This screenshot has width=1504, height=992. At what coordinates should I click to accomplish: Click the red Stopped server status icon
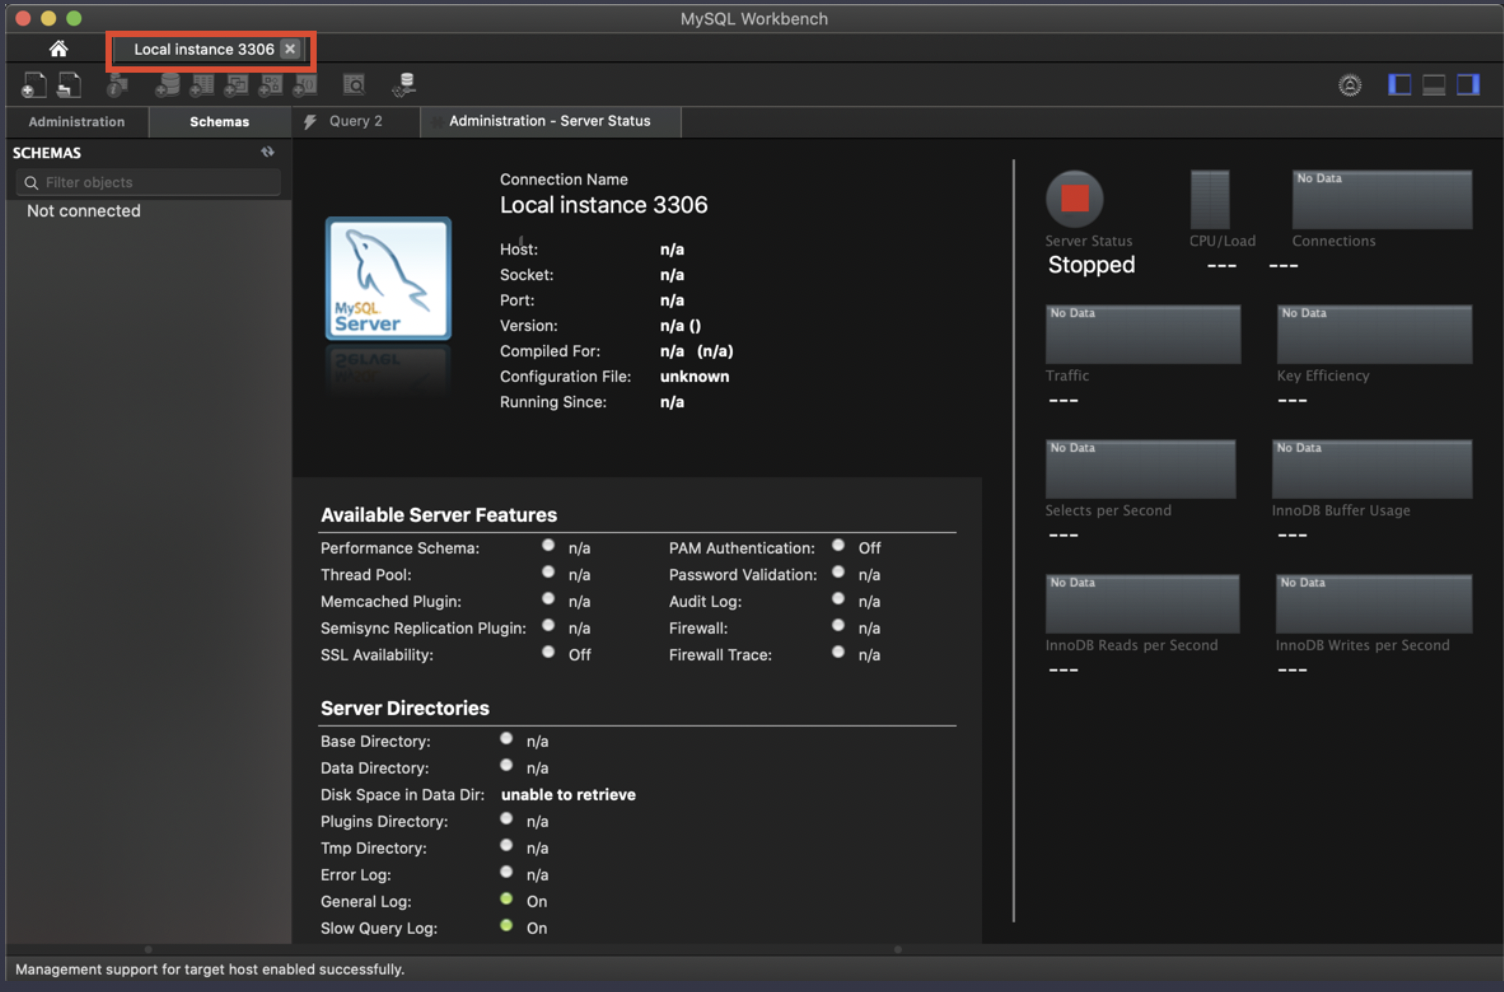[1075, 198]
